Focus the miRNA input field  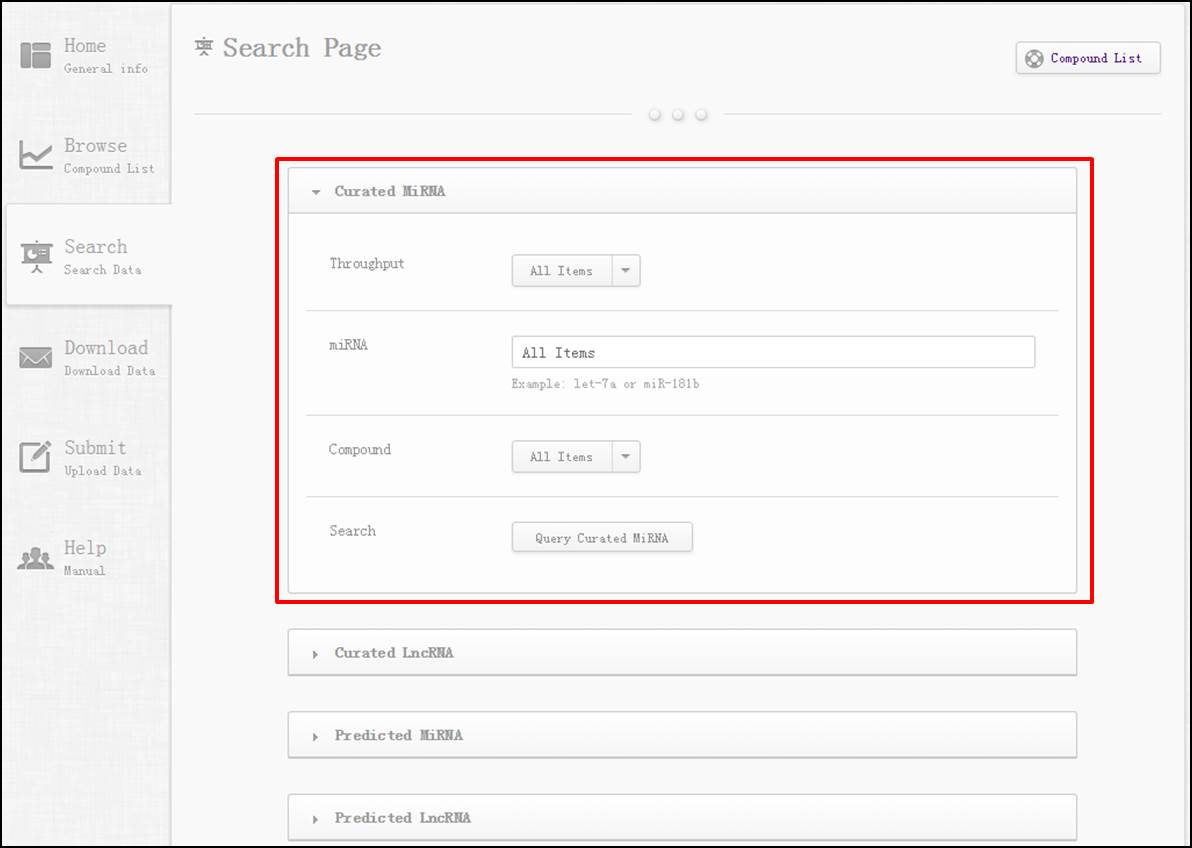(x=773, y=352)
